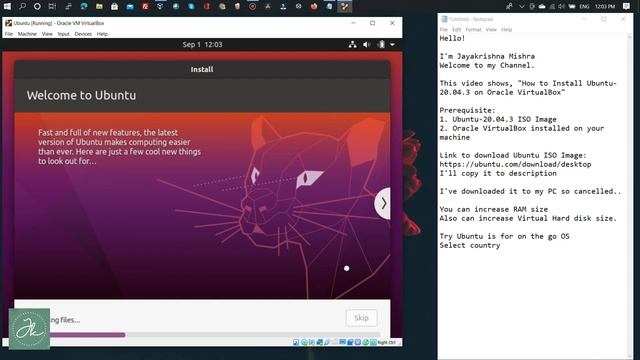Screen dimensions: 640x360
Task: Open VirtualBox Devices menu
Action: point(83,34)
